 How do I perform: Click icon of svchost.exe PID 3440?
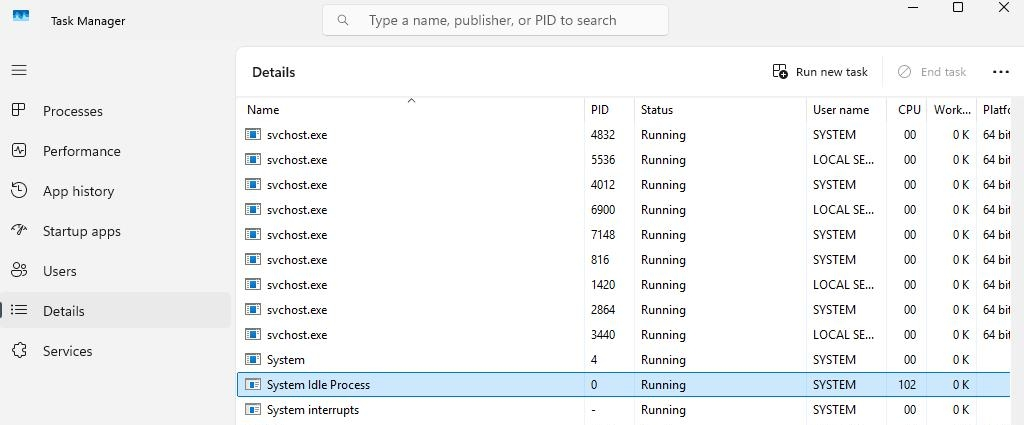point(253,334)
